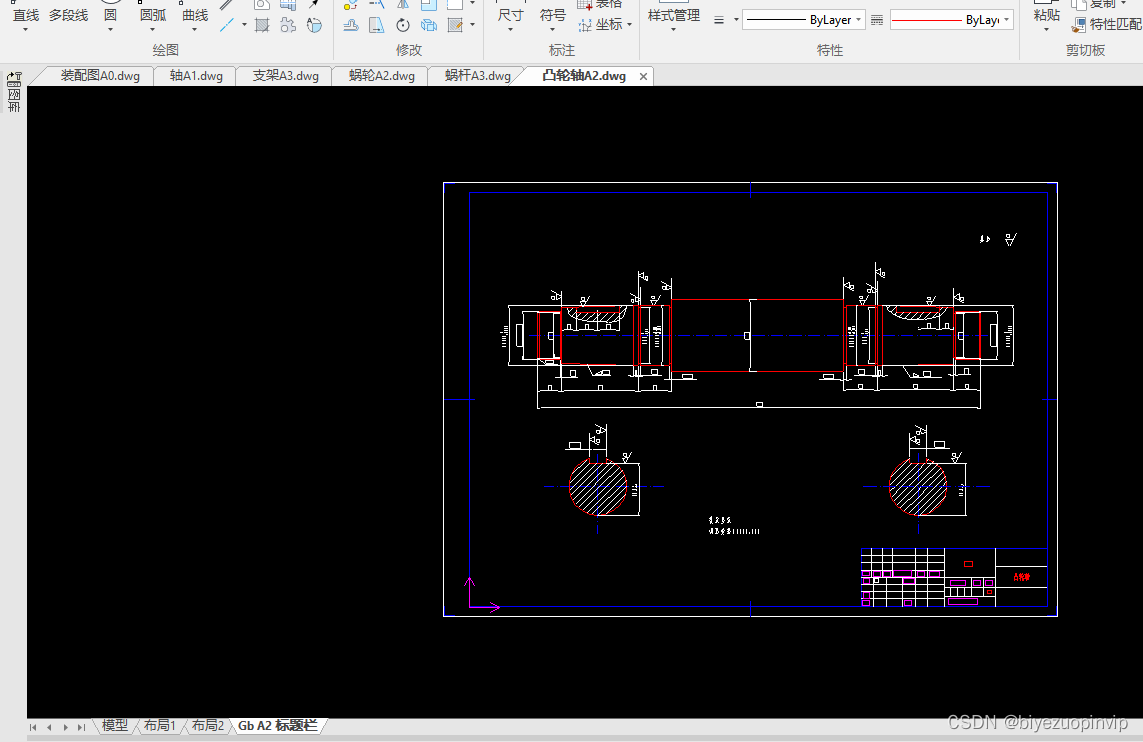Screen dimensions: 1143x742
Task: Select the 多段线 (polyline) tool
Action: tap(69, 15)
